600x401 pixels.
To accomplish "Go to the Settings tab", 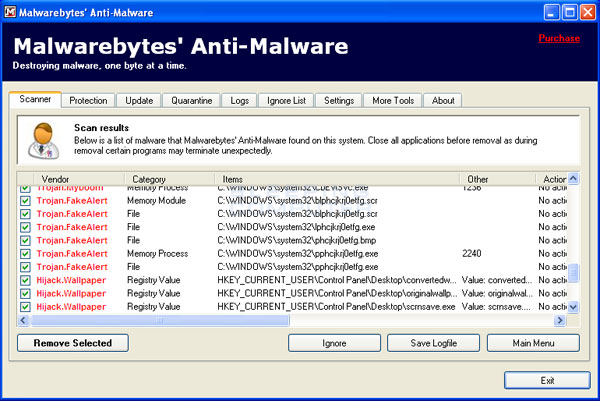I will click(339, 101).
